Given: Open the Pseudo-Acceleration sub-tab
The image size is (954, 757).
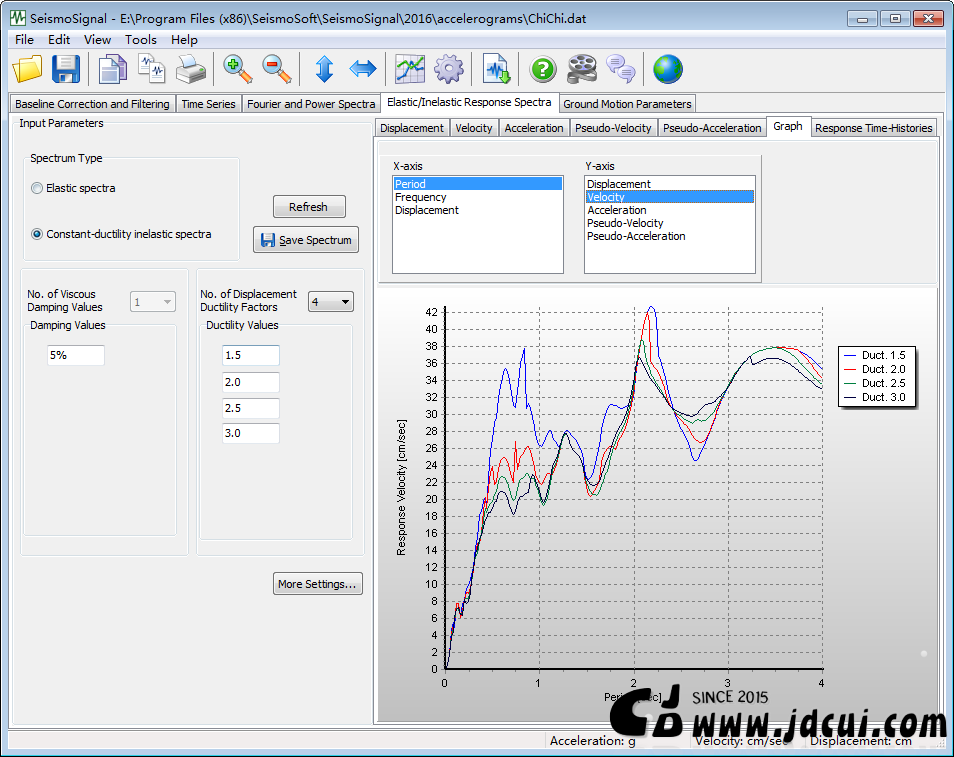Looking at the screenshot, I should [712, 128].
